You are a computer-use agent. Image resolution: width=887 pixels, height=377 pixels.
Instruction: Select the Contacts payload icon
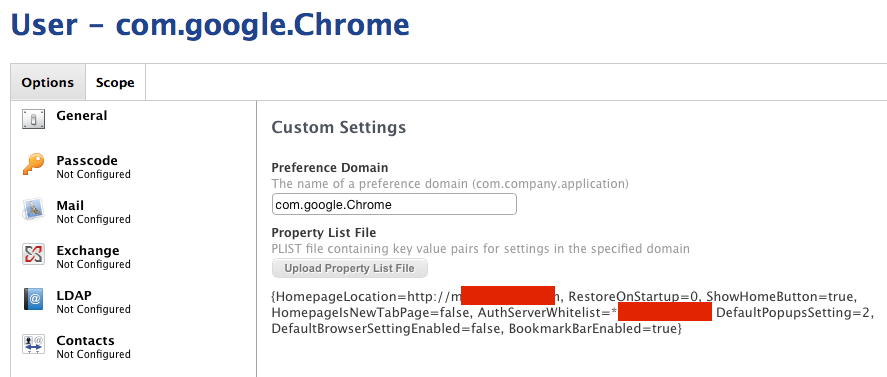33,344
